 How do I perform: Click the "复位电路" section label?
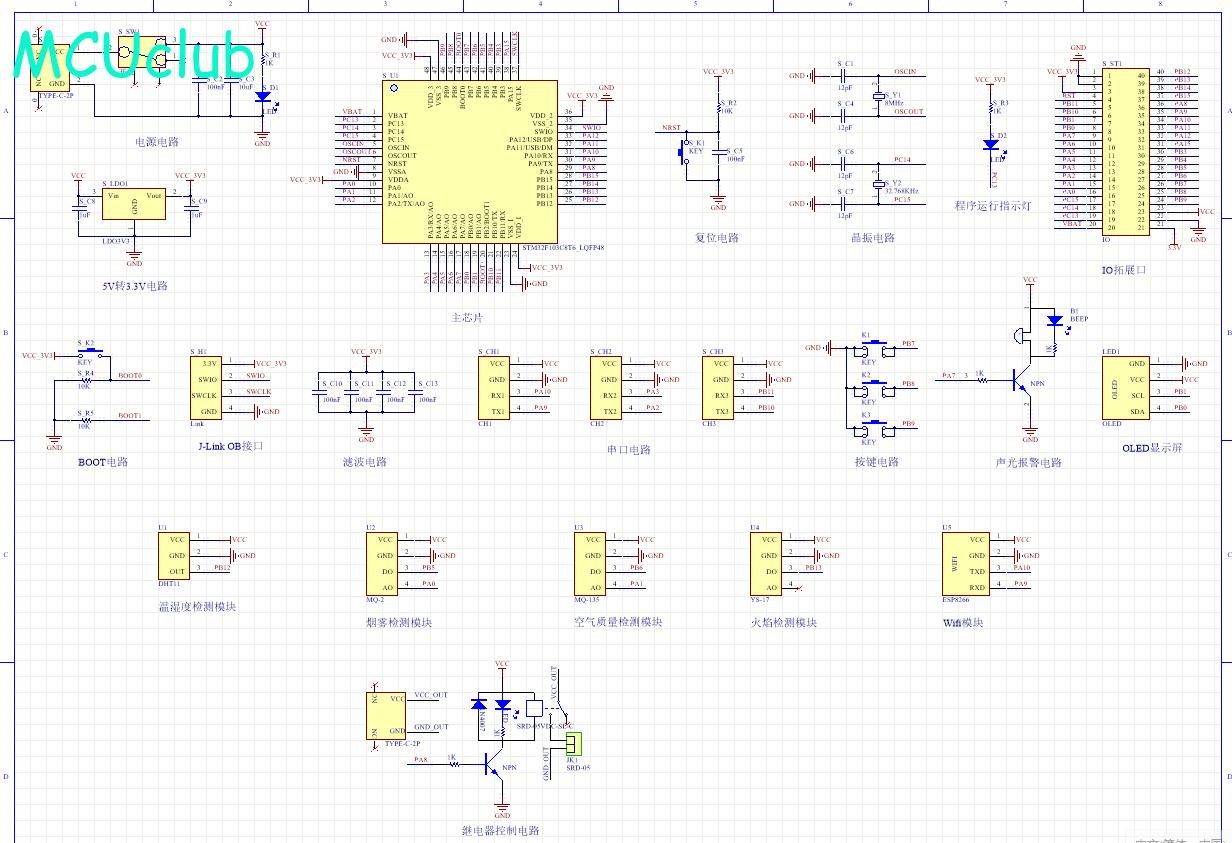(717, 238)
